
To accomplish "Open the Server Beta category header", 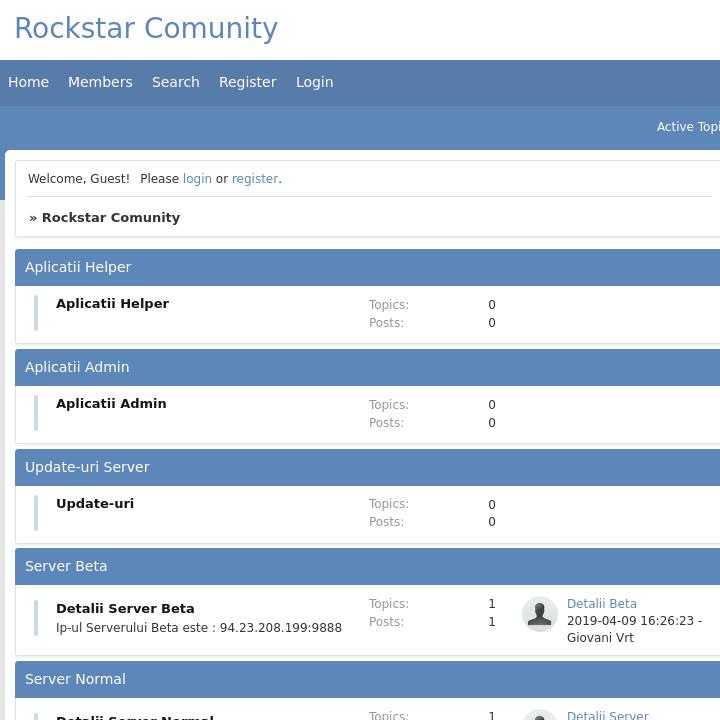I will pos(66,566).
